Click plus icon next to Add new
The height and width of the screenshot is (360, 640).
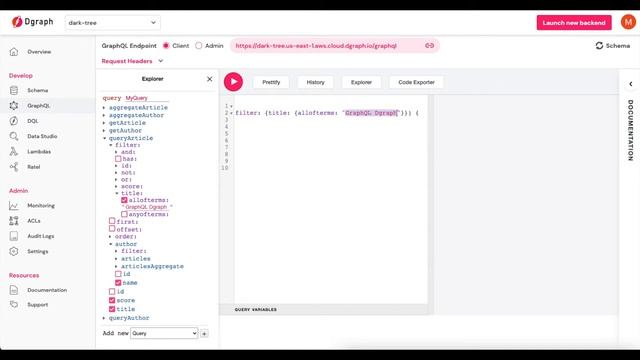(x=204, y=334)
